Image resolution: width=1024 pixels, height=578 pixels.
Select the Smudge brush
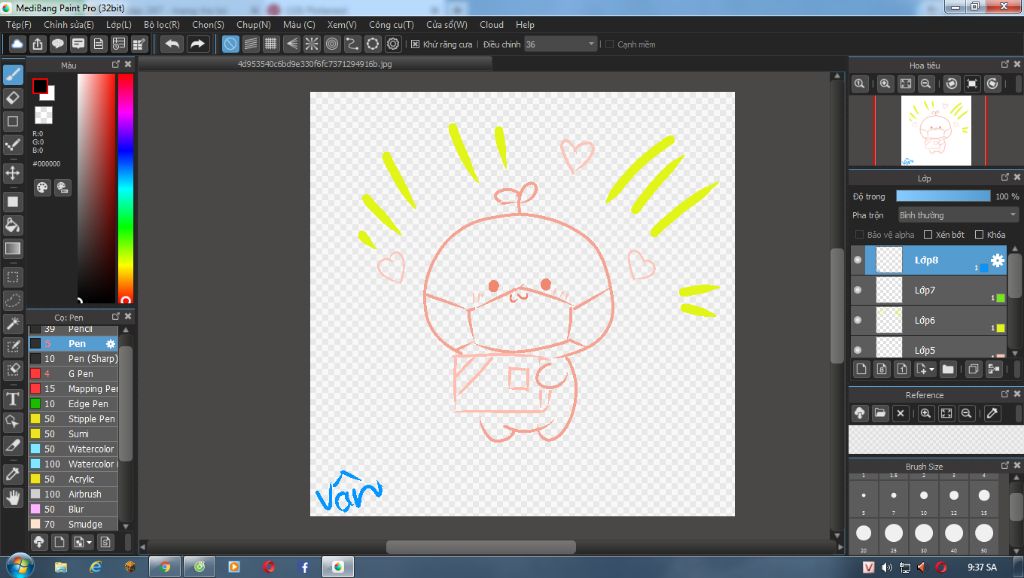click(73, 524)
